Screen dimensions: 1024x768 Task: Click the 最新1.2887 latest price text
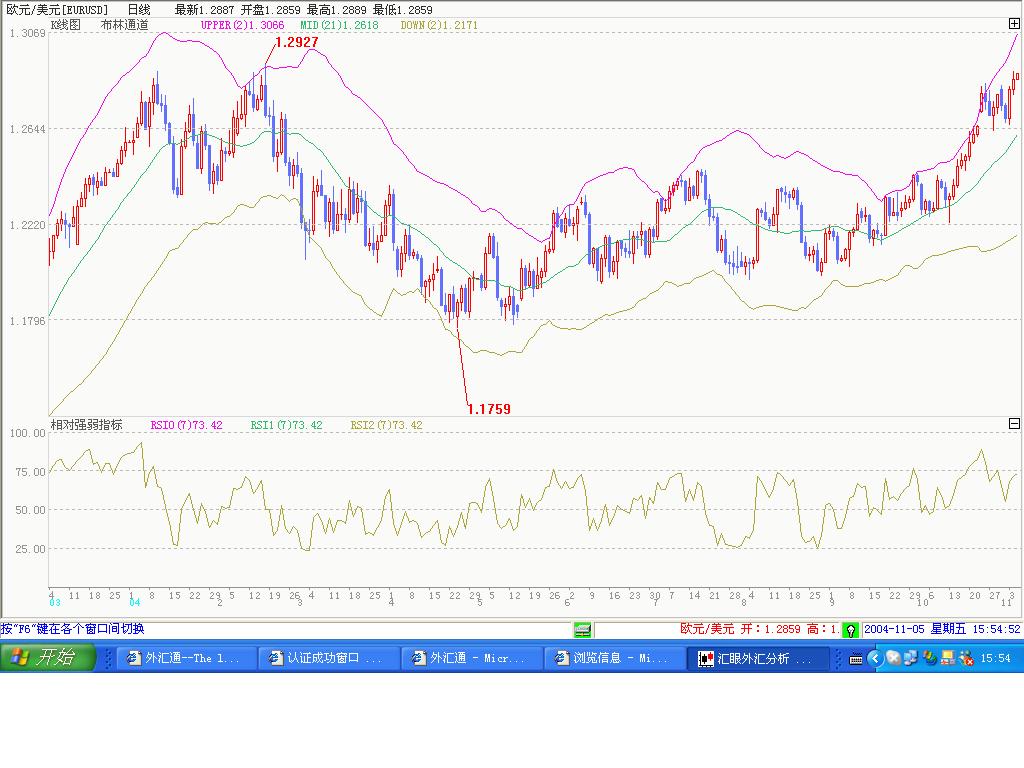(x=204, y=10)
